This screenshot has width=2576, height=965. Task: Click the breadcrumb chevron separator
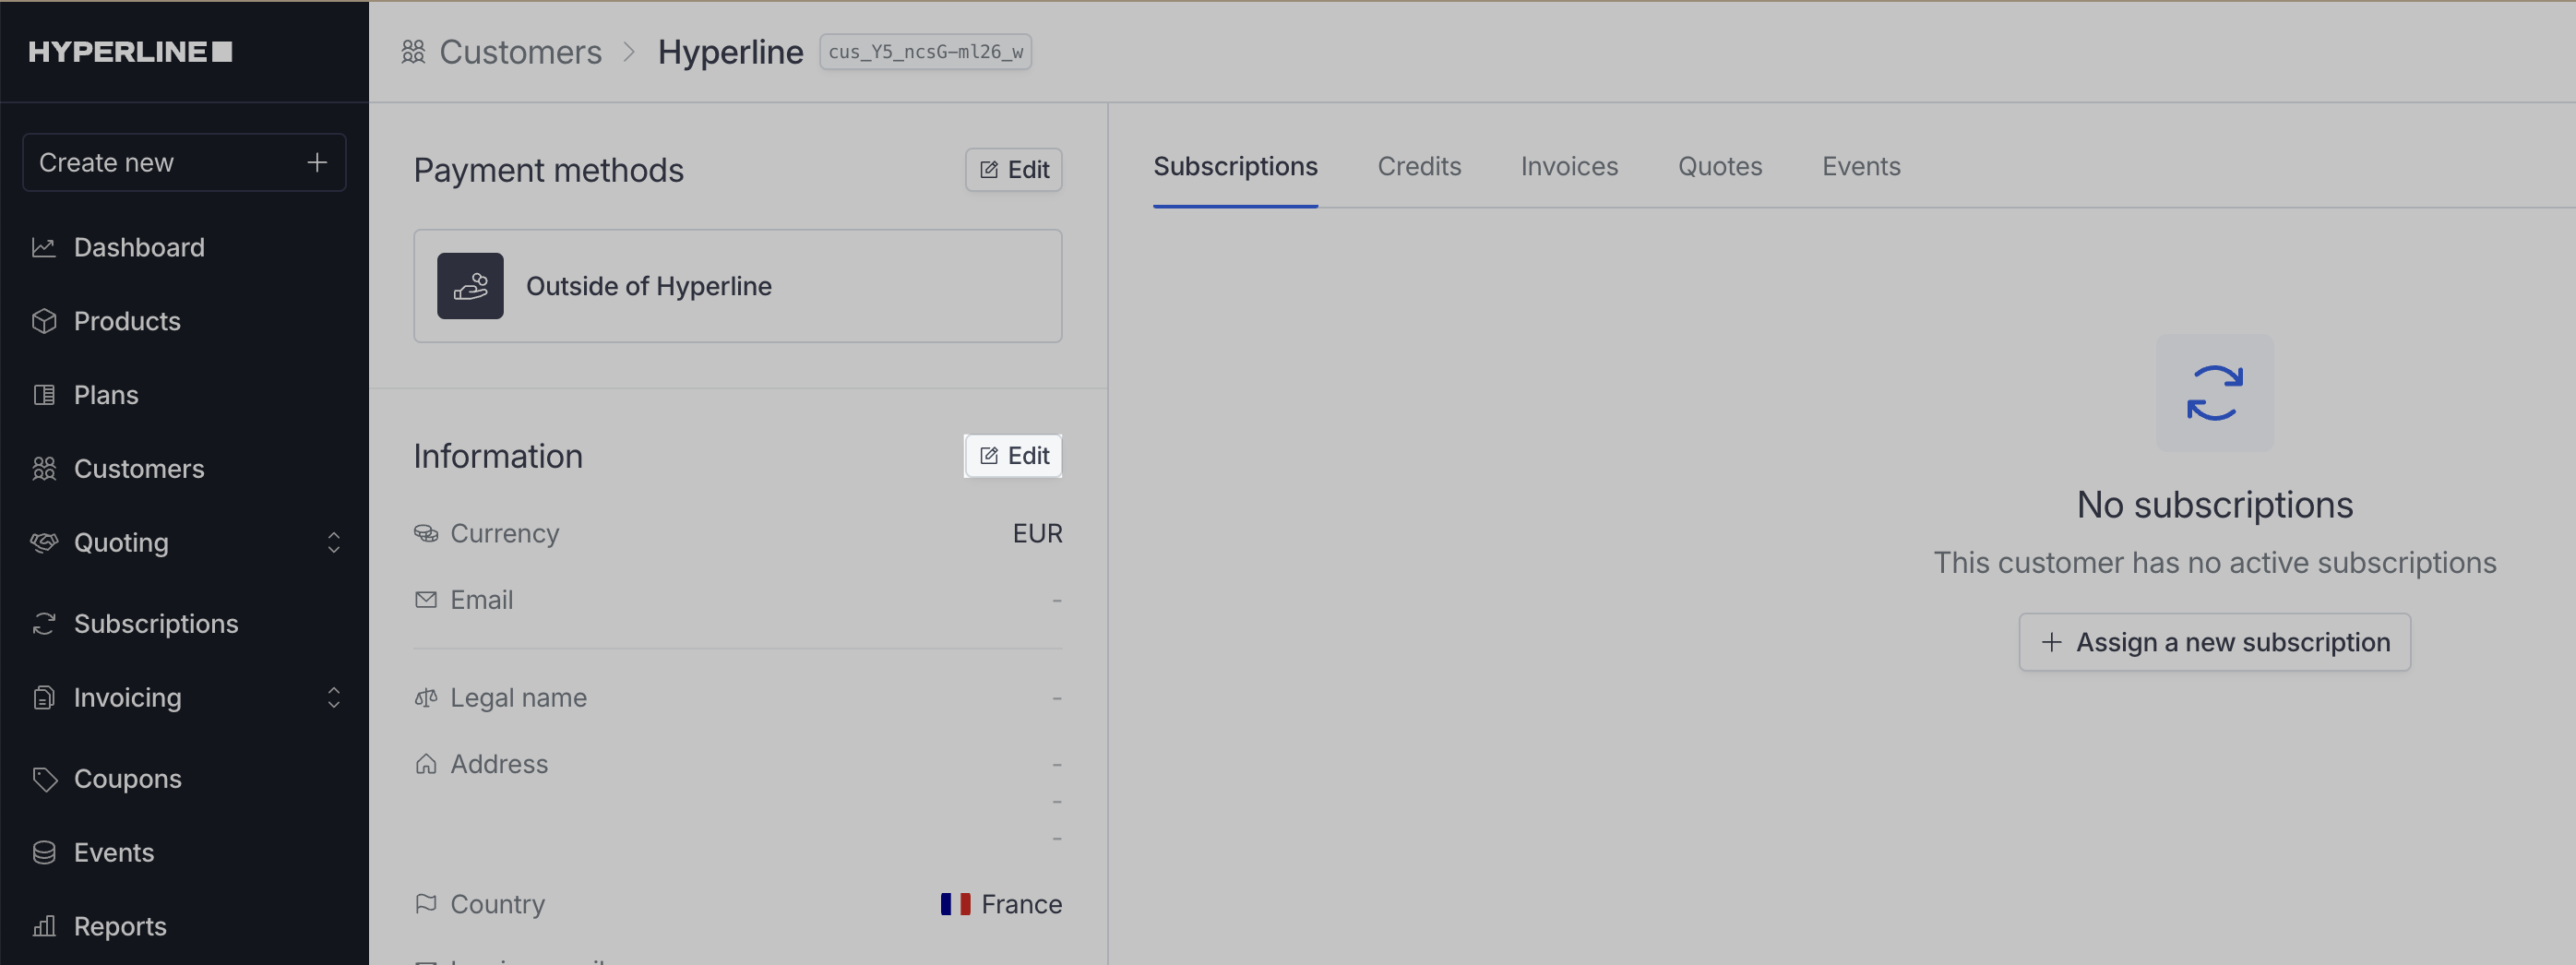(629, 51)
